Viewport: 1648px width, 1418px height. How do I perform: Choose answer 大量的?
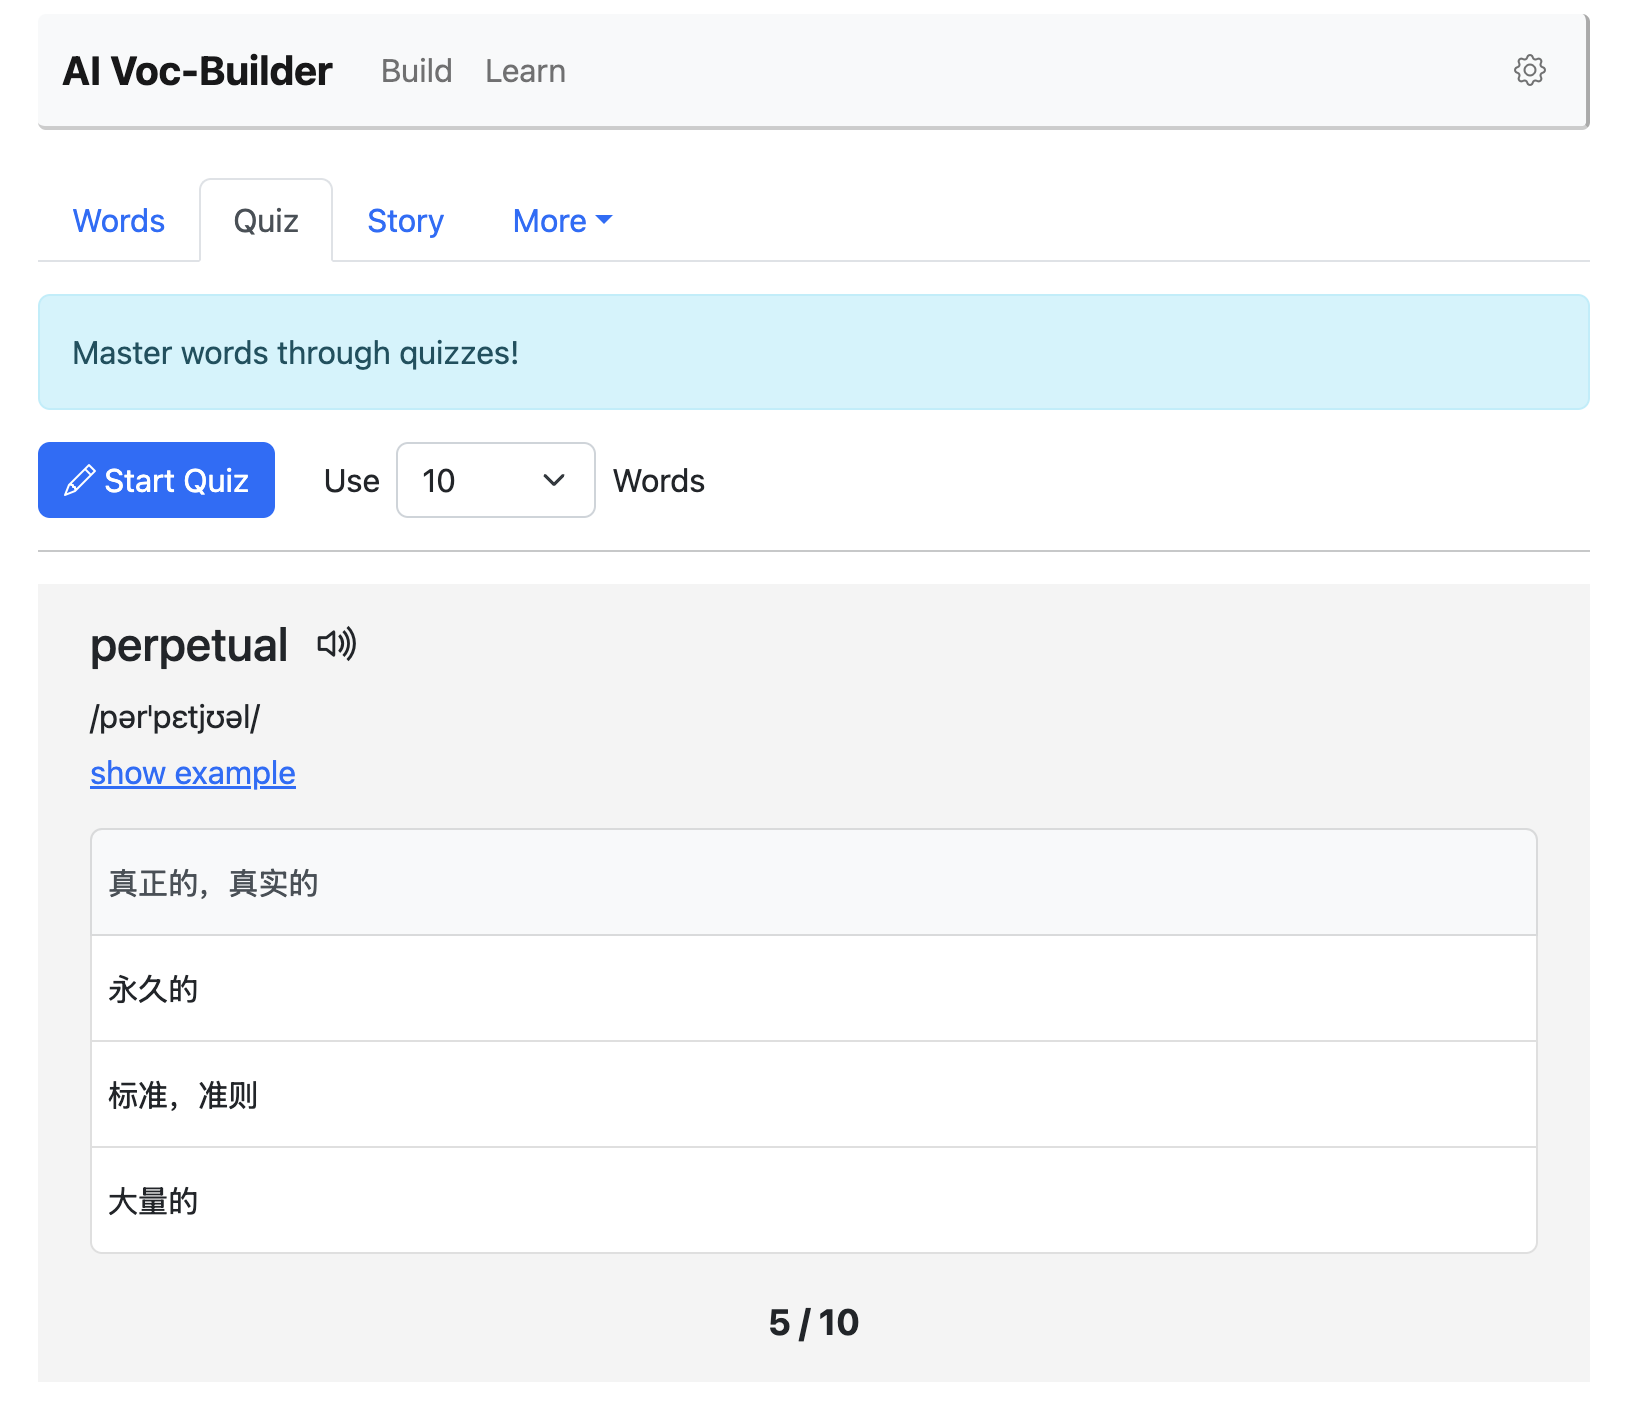814,1200
